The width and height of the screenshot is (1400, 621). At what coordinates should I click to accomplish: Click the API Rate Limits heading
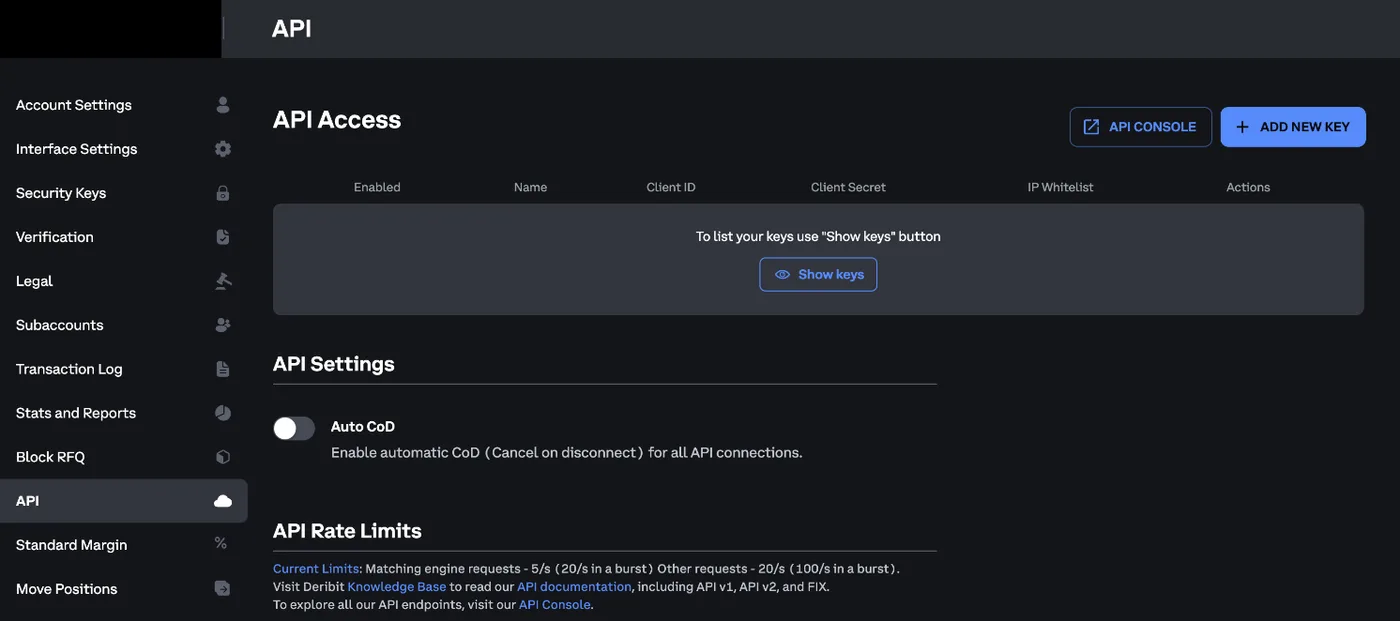(347, 531)
